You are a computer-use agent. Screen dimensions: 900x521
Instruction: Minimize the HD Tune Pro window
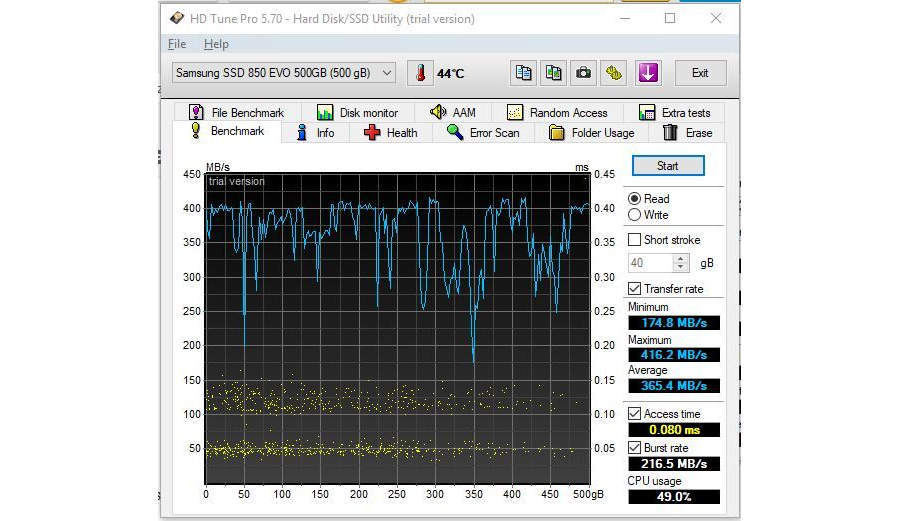click(x=625, y=18)
